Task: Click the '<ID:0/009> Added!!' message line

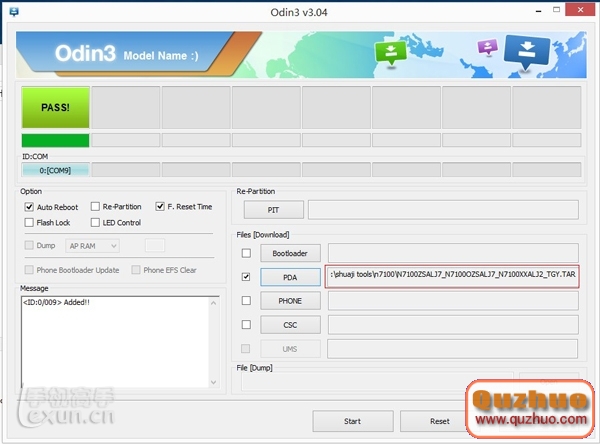Action: click(56, 302)
